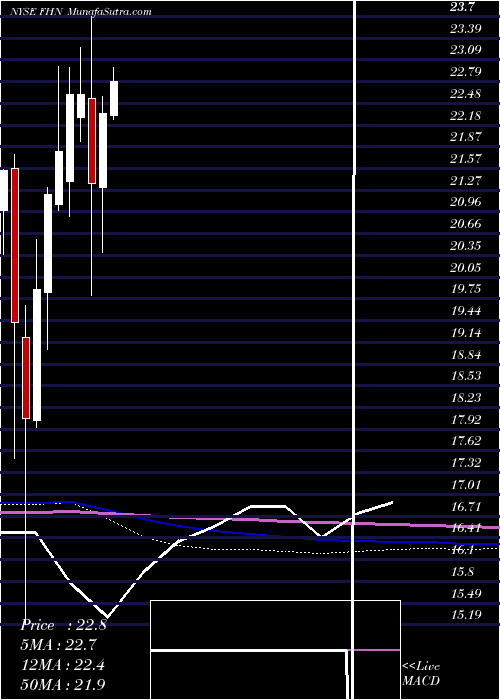Click the 16.71 price label
This screenshot has width=500, height=700.
tap(466, 507)
